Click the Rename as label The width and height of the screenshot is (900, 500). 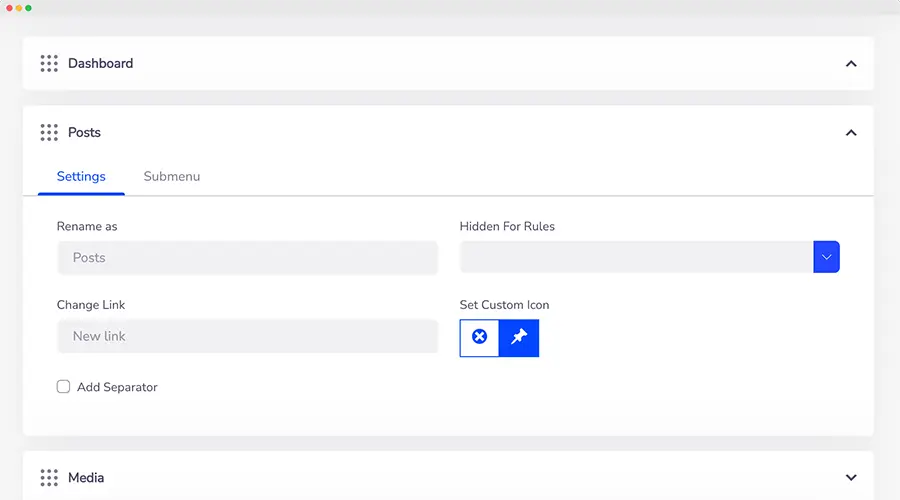pos(87,226)
